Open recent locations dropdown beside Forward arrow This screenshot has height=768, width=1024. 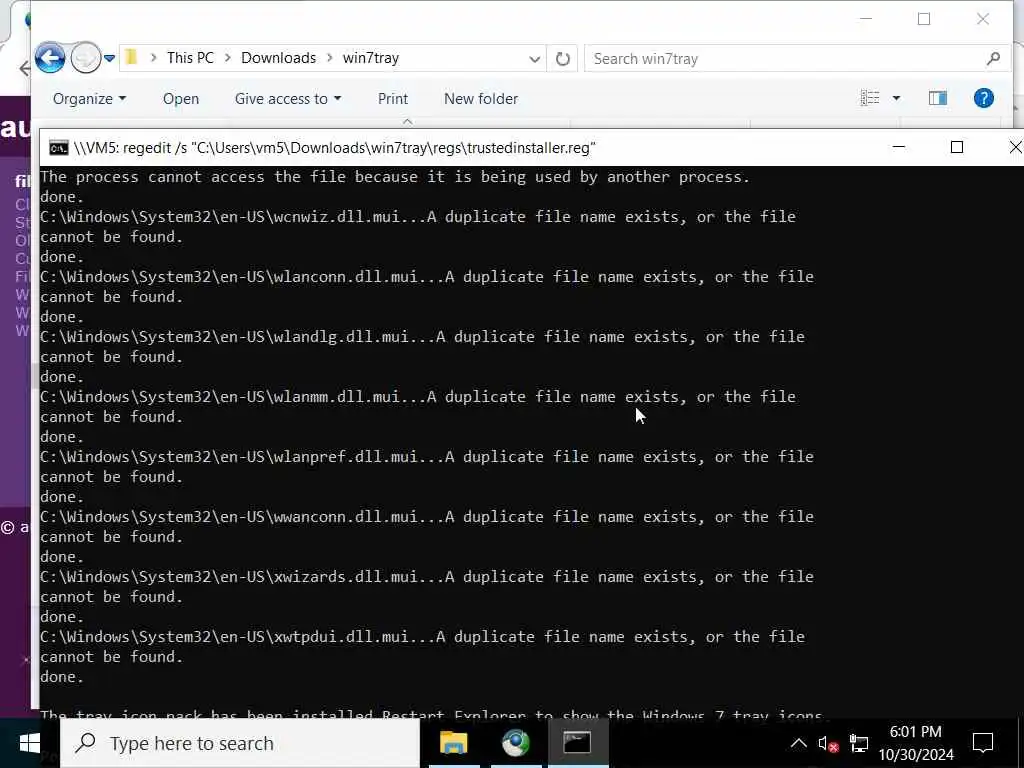coord(110,58)
